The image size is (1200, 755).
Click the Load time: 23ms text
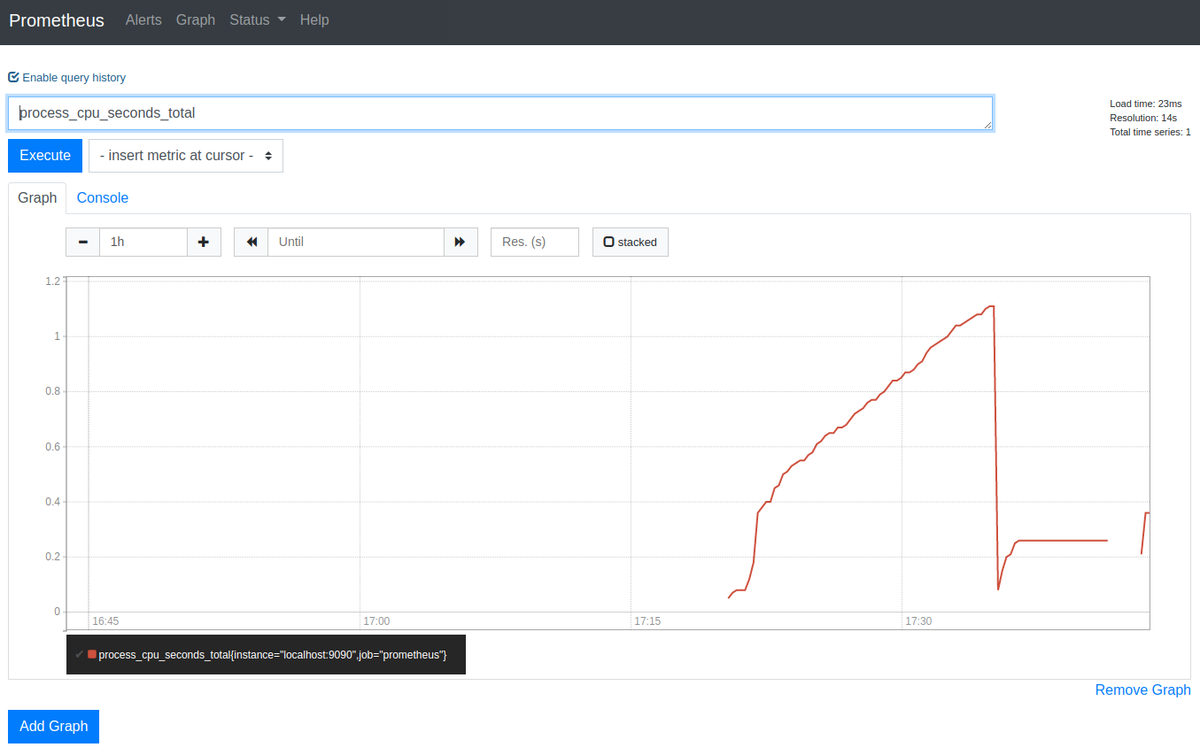(x=1146, y=104)
